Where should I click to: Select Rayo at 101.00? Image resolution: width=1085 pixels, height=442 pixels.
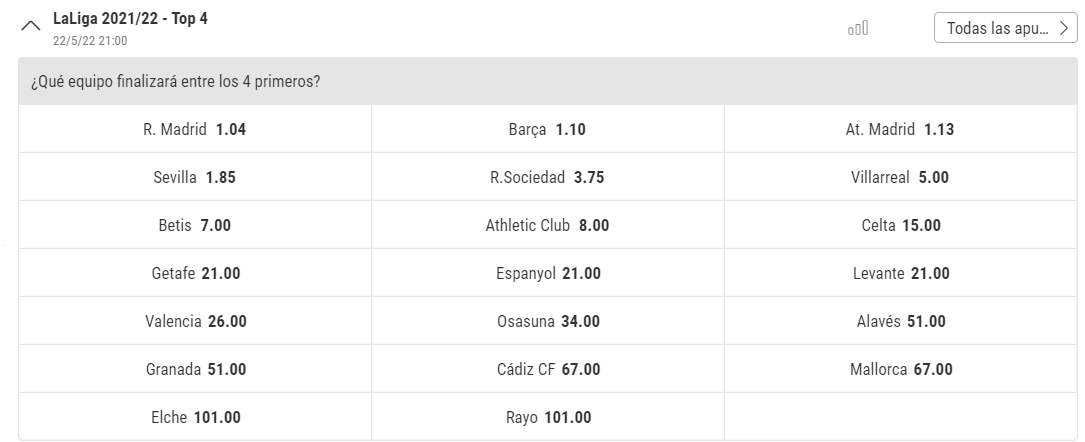pyautogui.click(x=547, y=418)
